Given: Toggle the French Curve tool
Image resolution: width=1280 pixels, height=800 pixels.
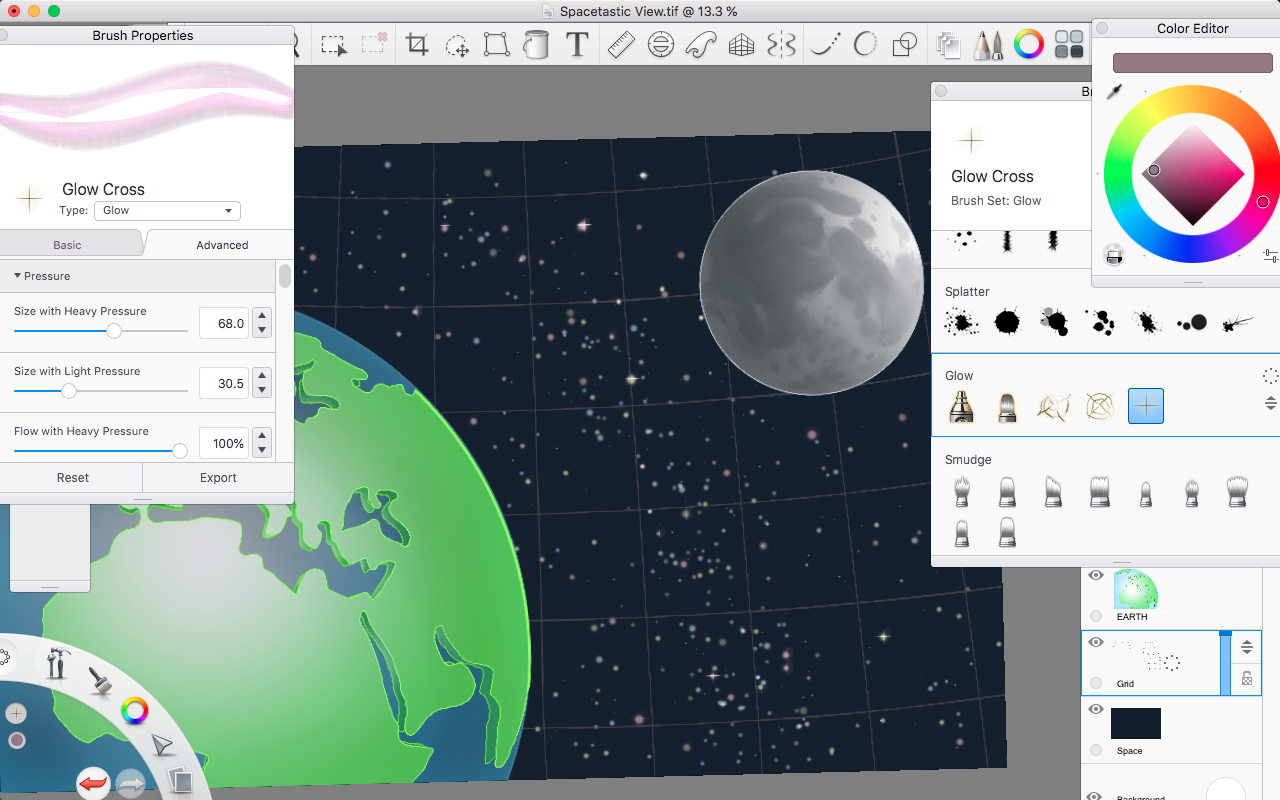Looking at the screenshot, I should point(701,45).
